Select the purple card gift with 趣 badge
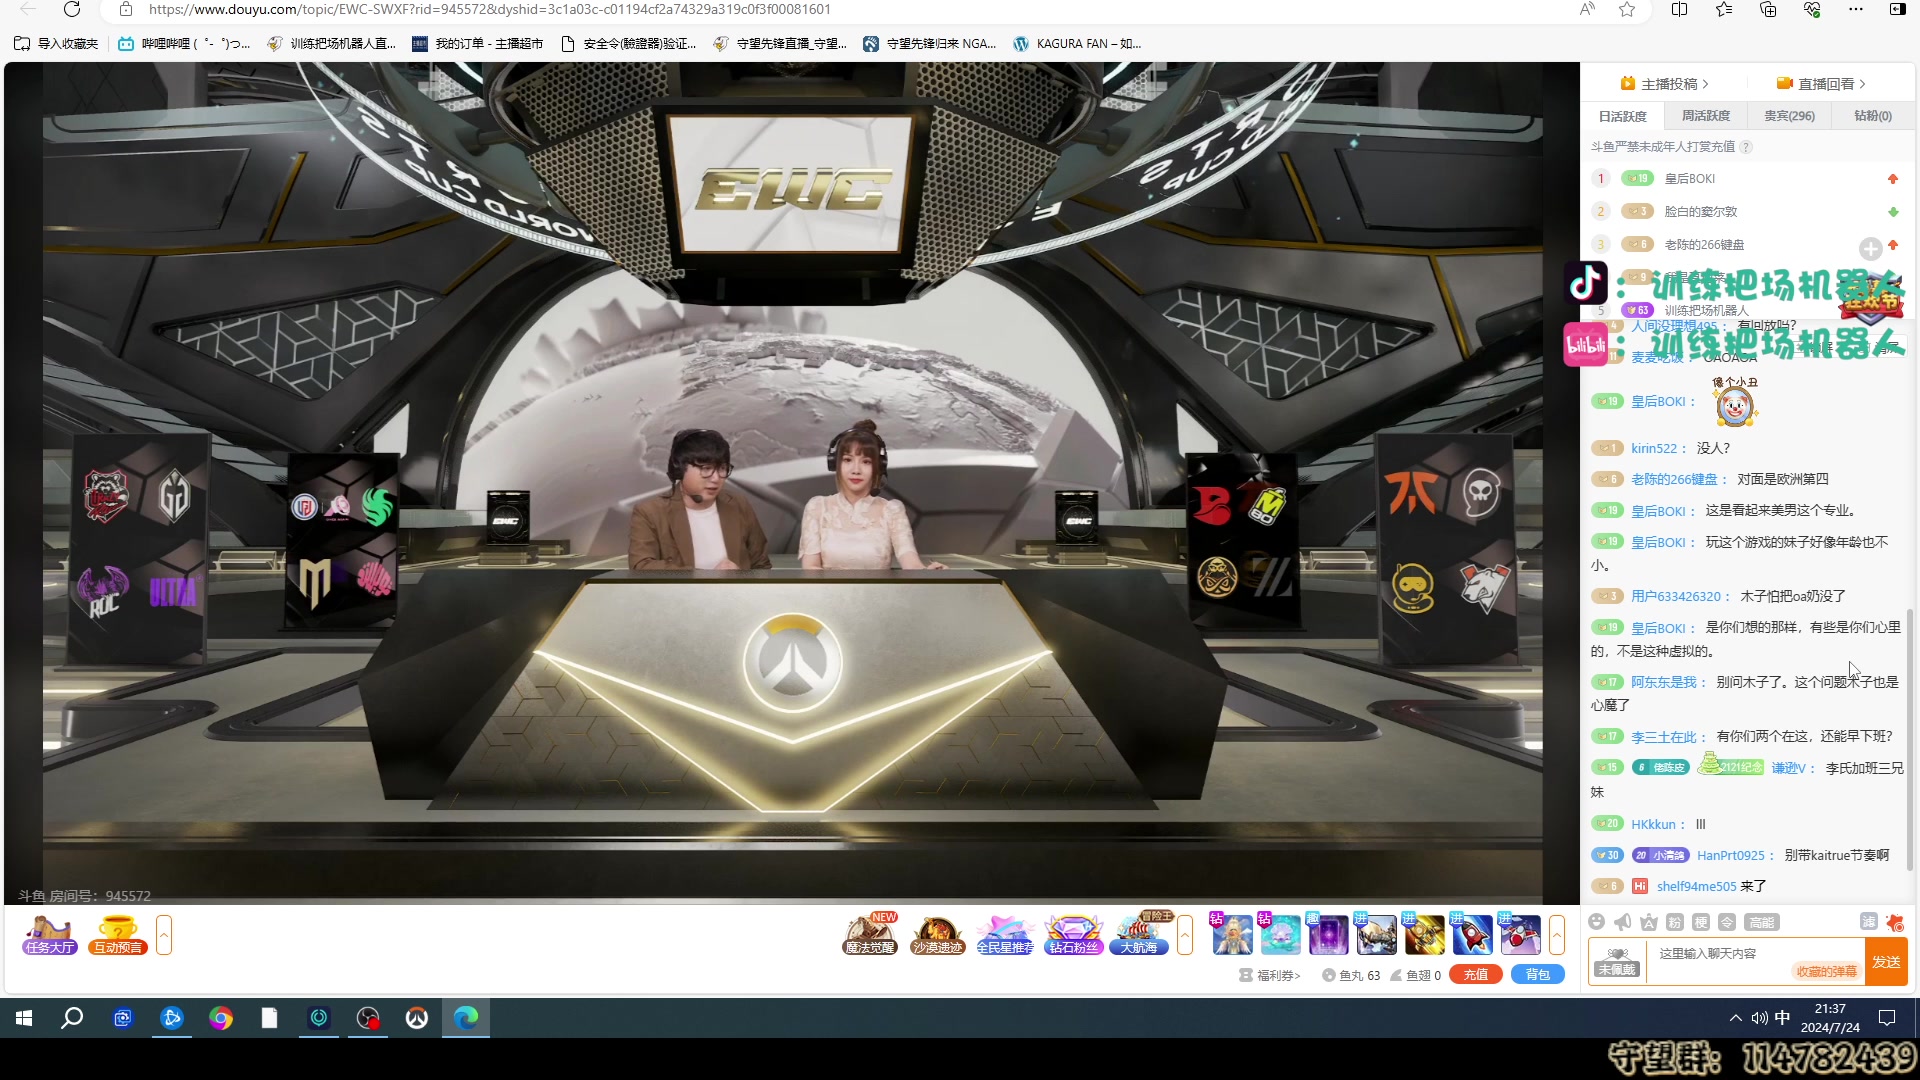 1328,934
